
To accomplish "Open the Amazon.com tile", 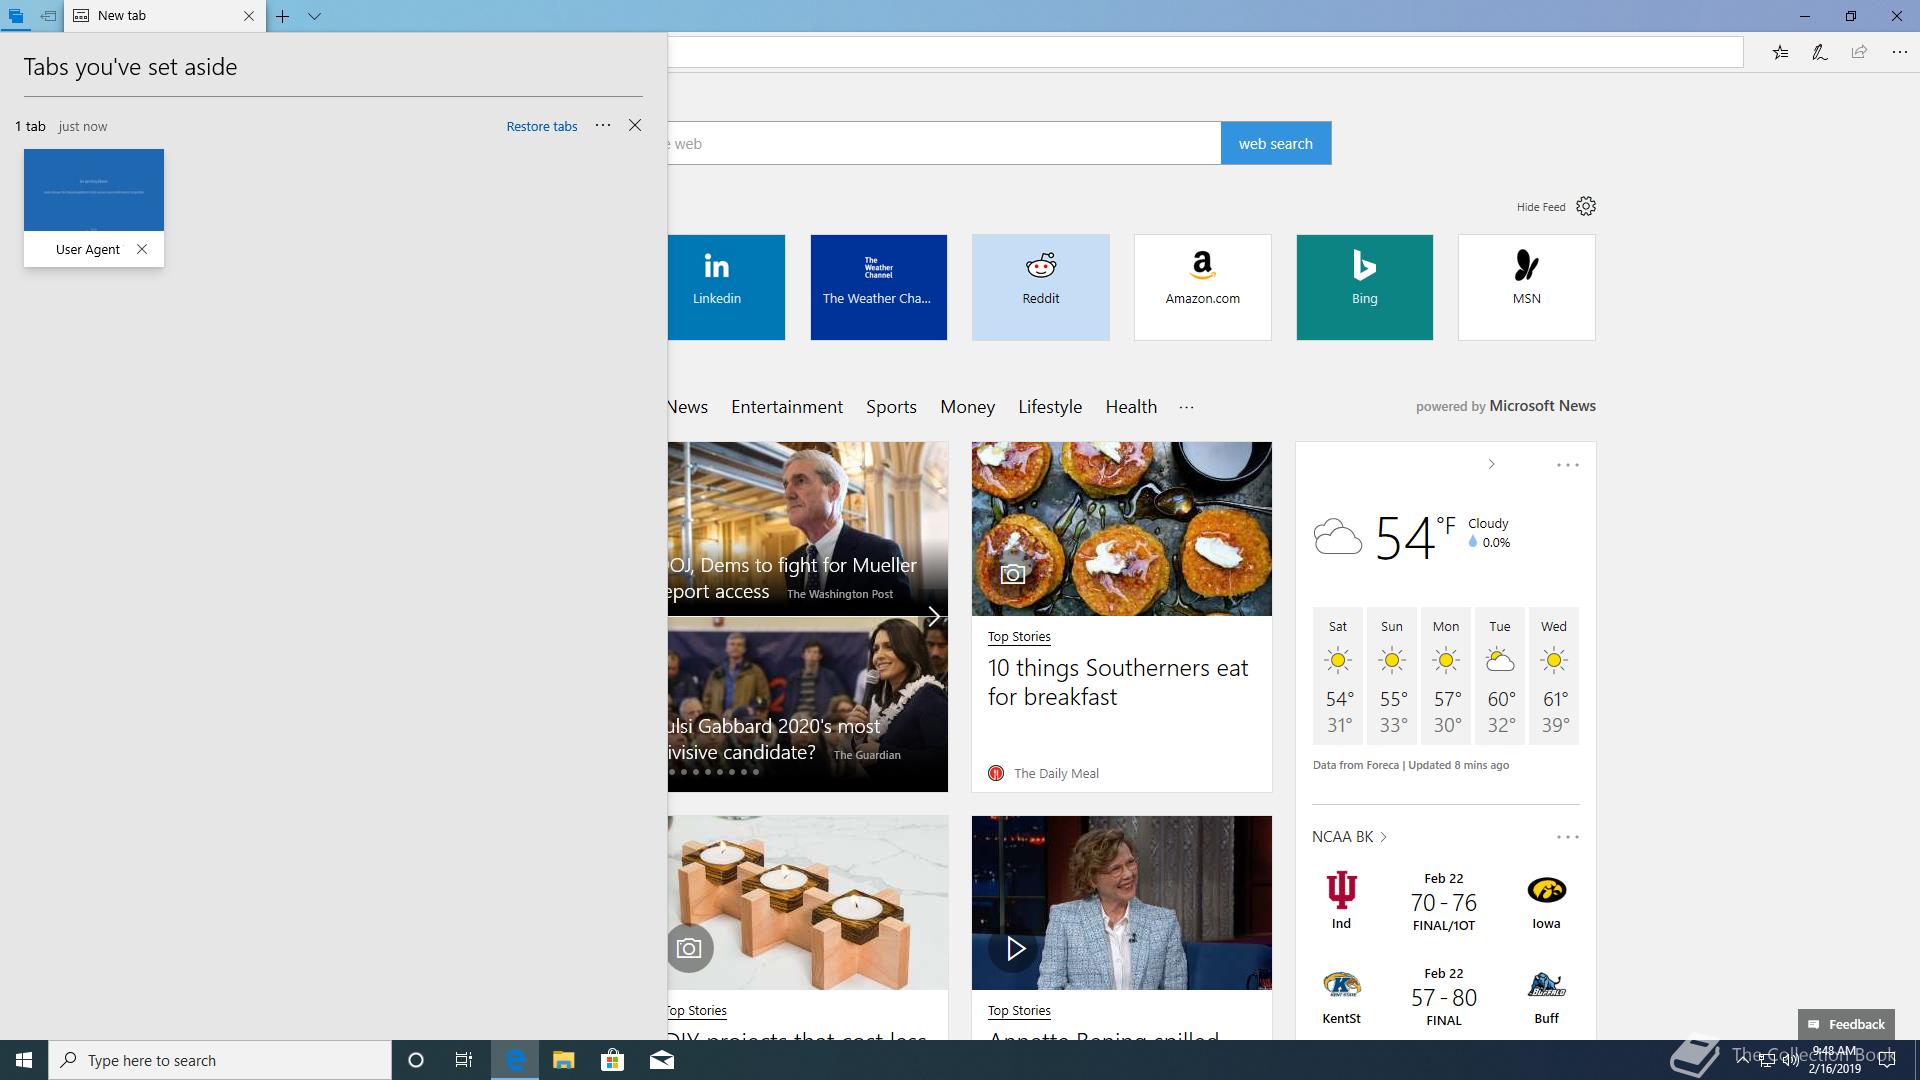I will pos(1203,287).
